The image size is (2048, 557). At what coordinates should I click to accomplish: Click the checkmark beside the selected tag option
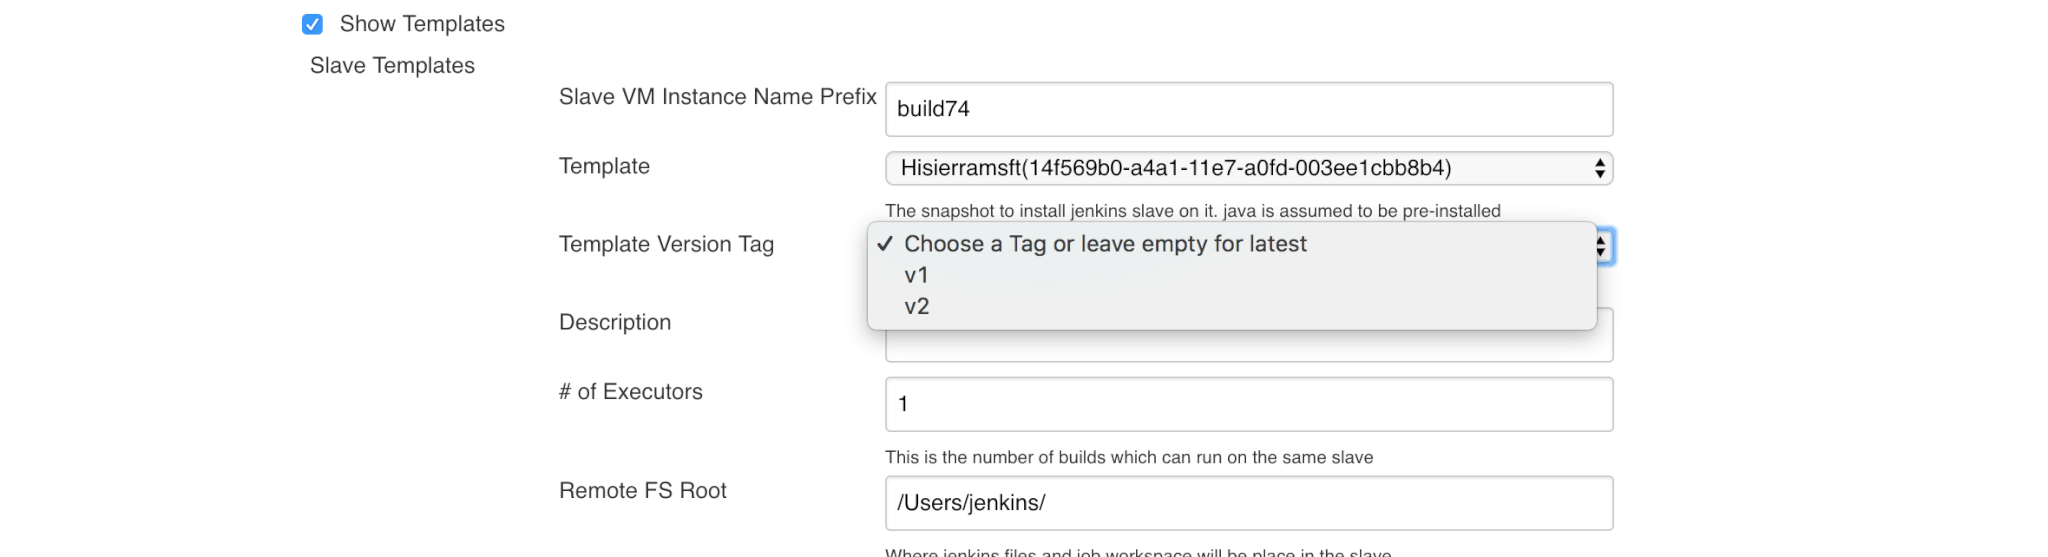884,243
